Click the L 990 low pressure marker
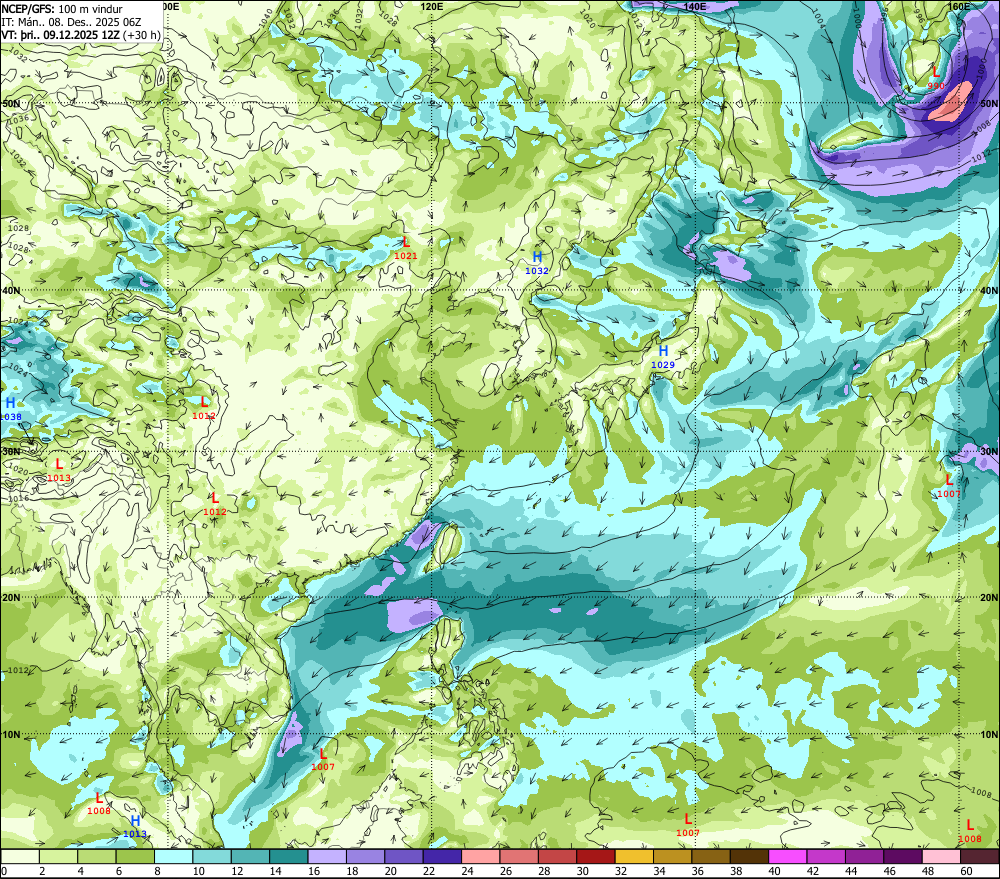The width and height of the screenshot is (1000, 879). [936, 78]
